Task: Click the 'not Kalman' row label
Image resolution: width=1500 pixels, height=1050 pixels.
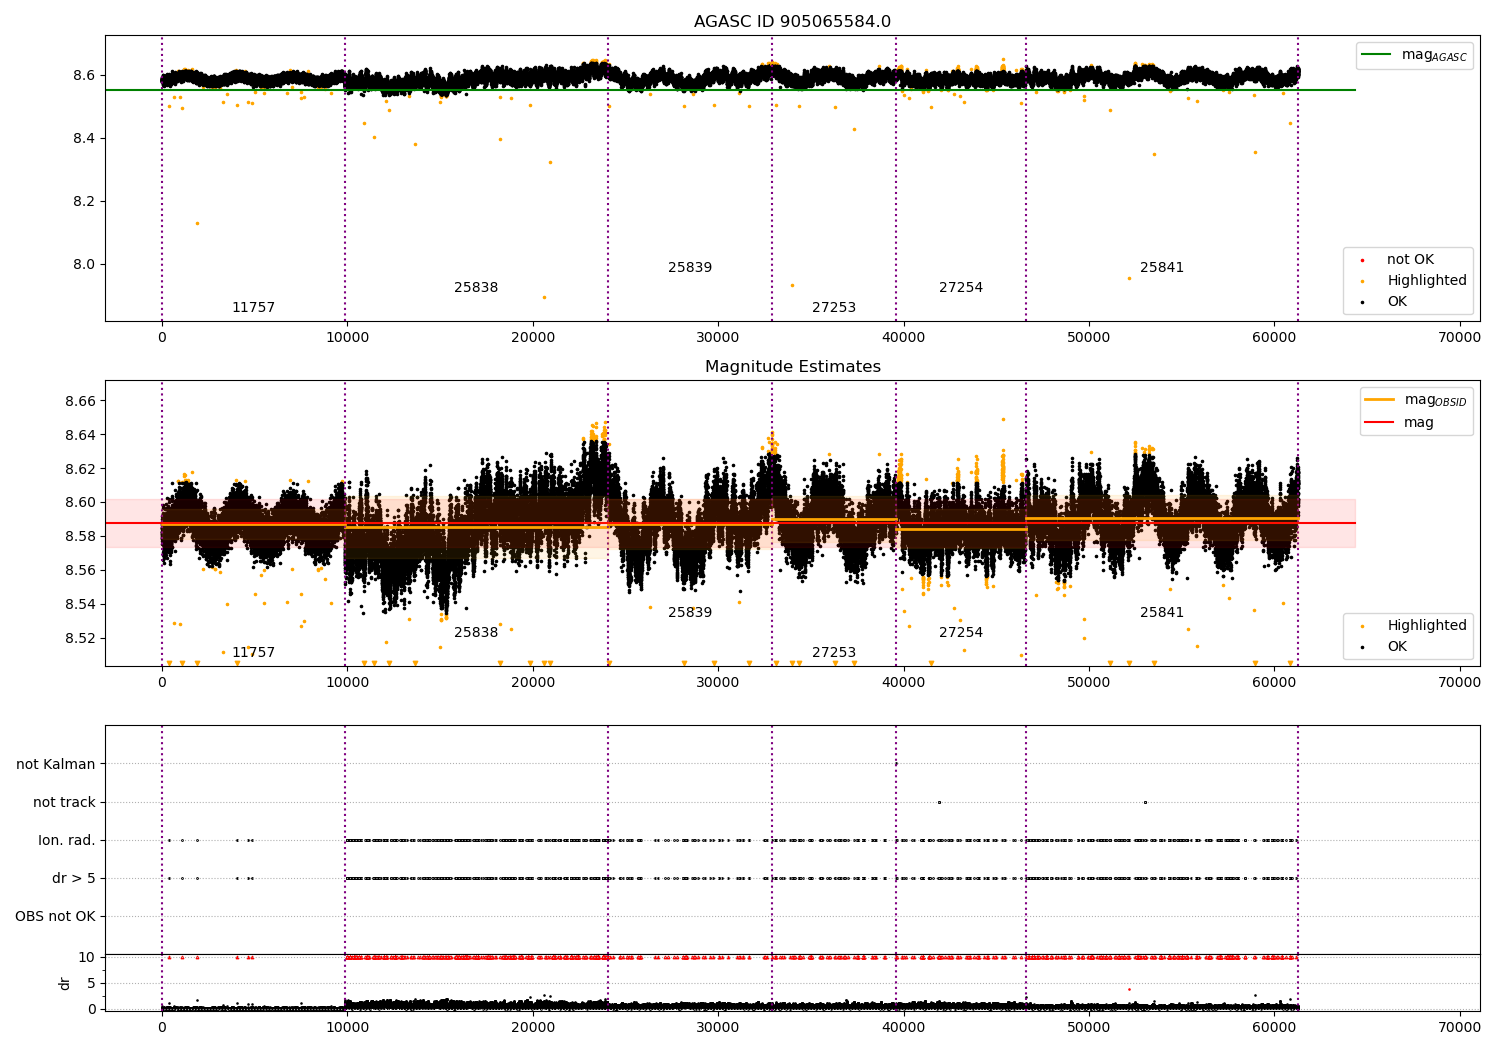Action: coord(56,765)
